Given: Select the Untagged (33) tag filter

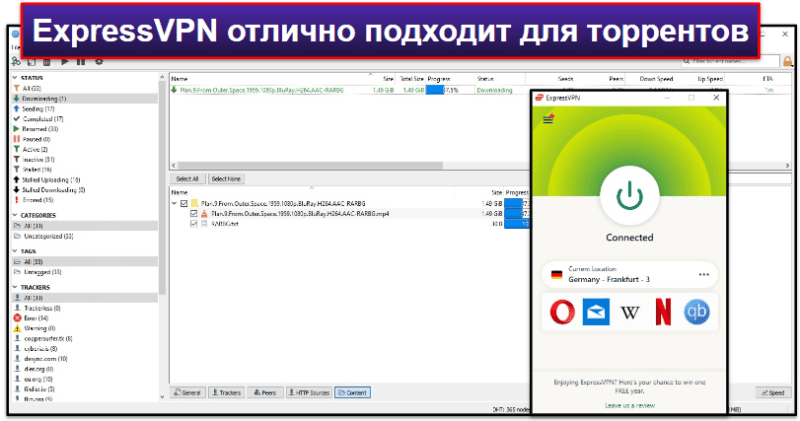Looking at the screenshot, I should [x=84, y=272].
